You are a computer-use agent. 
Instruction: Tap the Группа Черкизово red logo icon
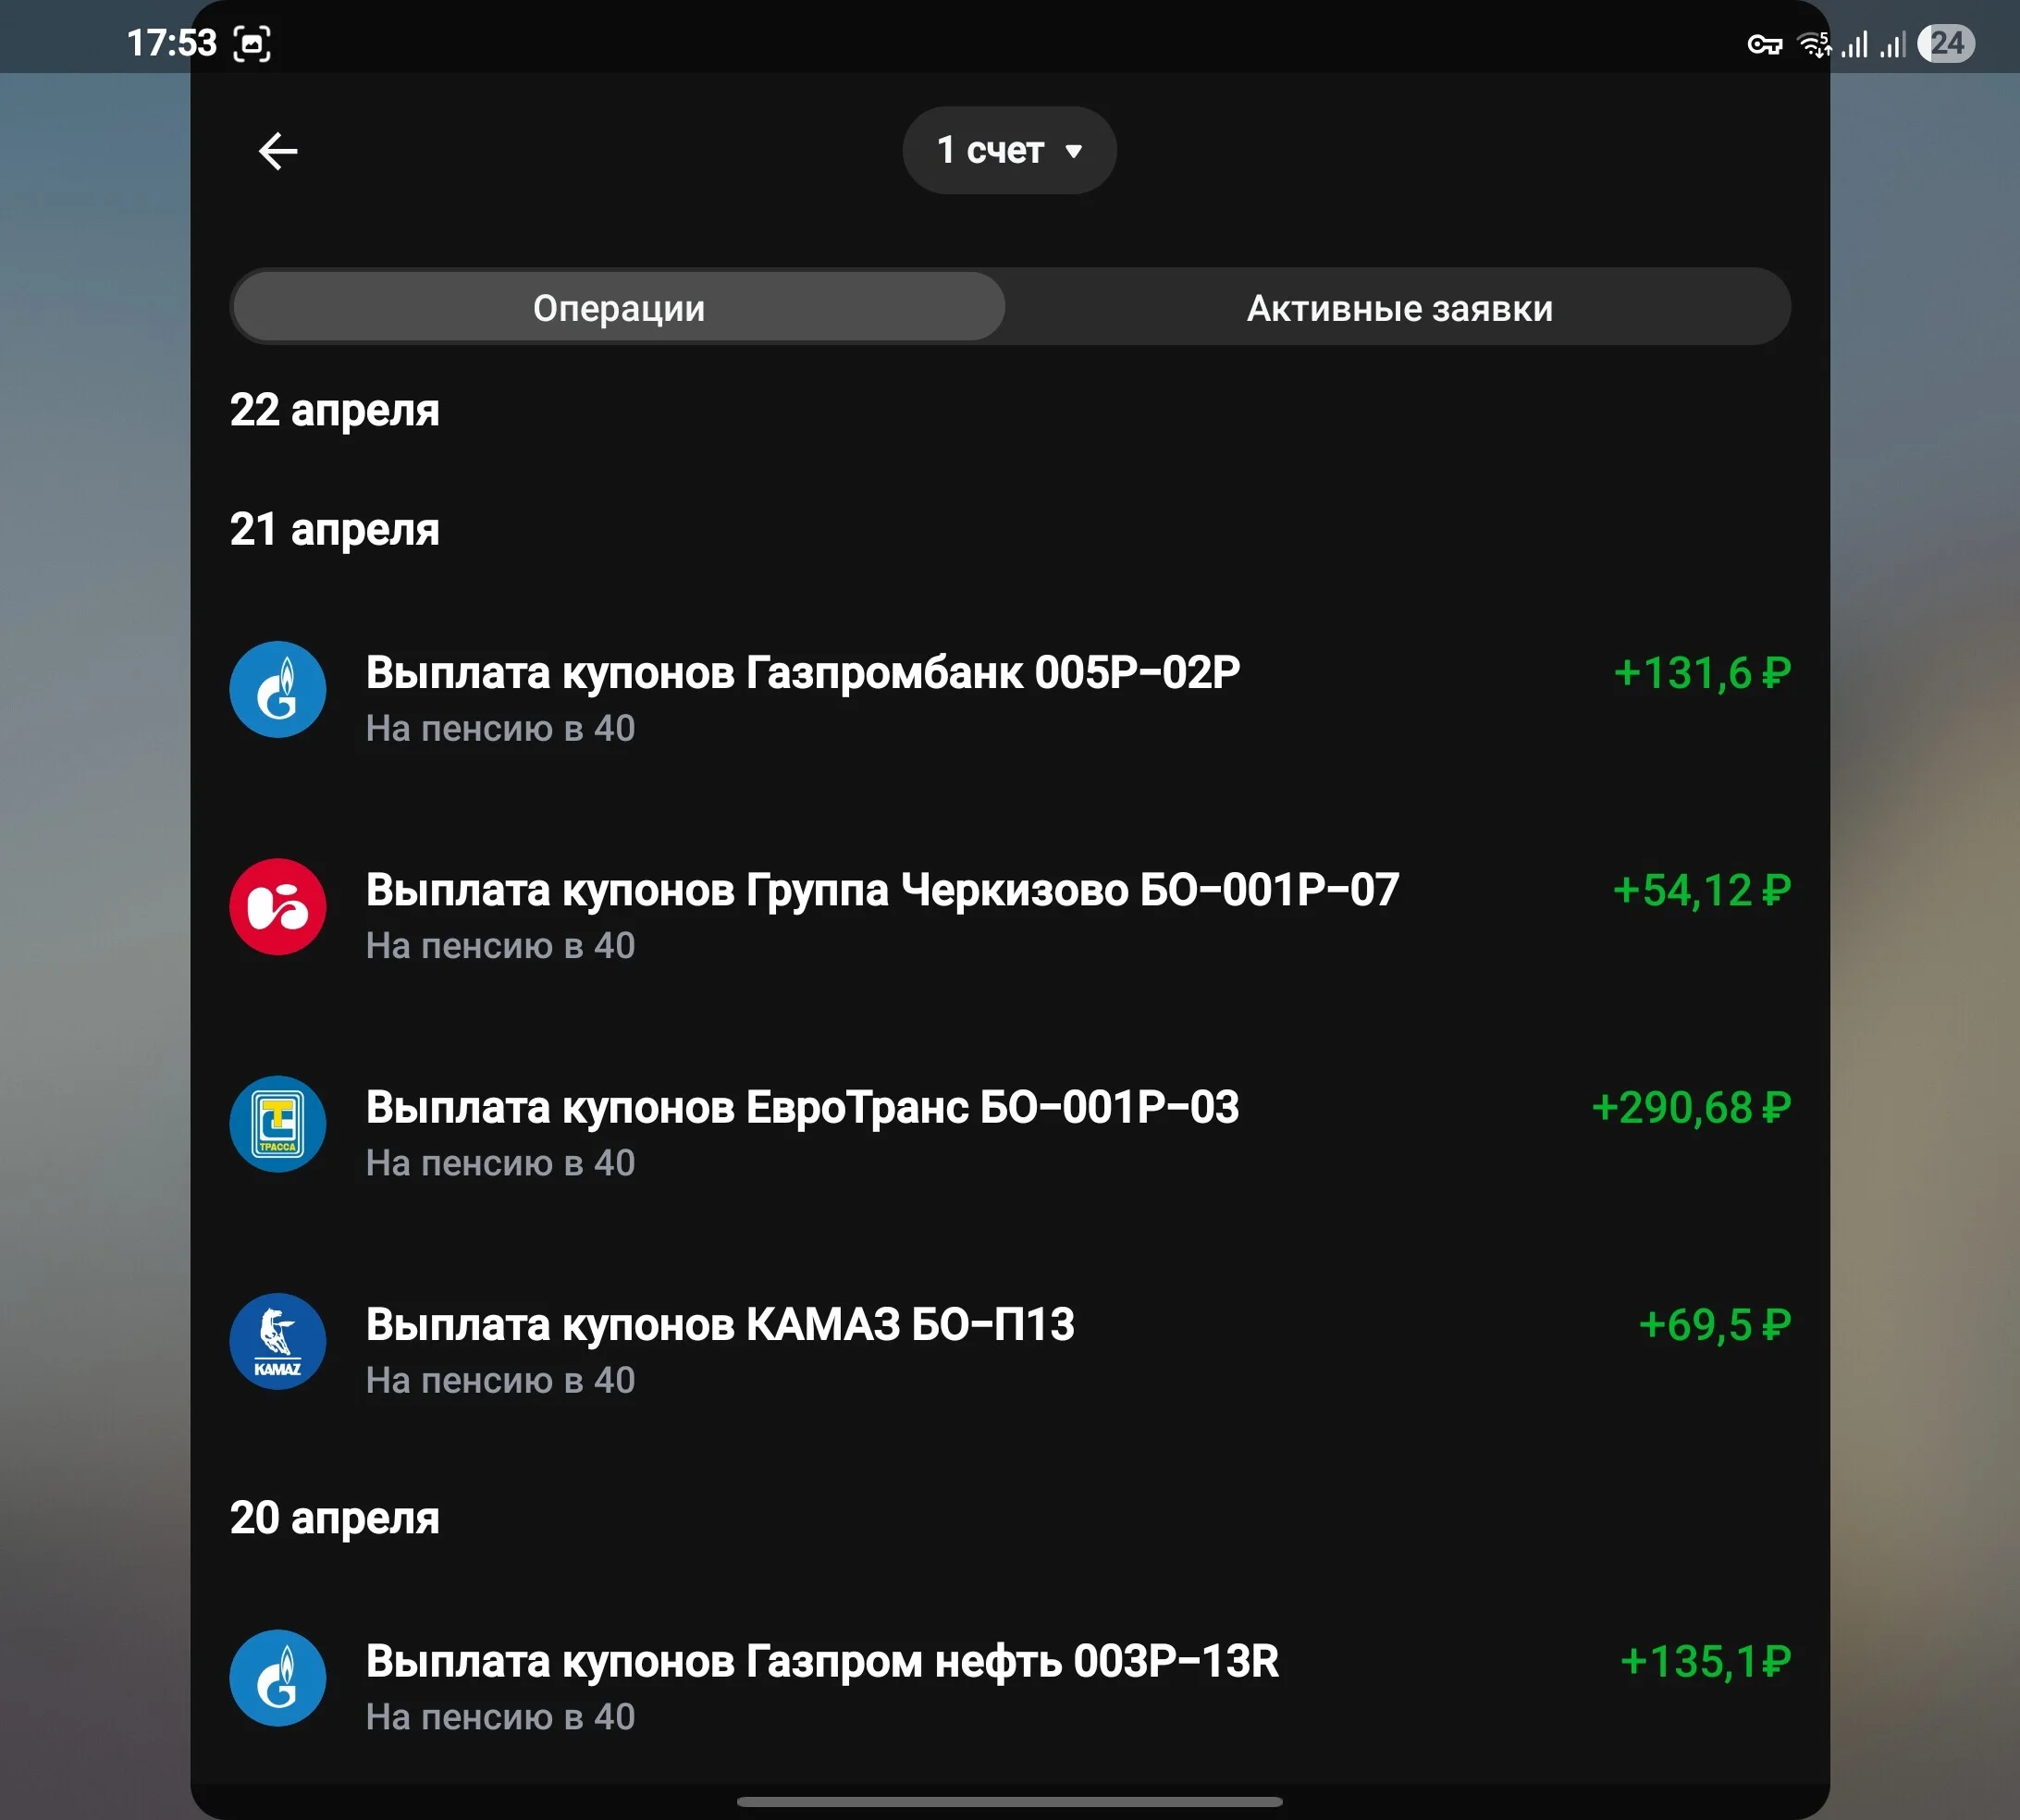278,907
